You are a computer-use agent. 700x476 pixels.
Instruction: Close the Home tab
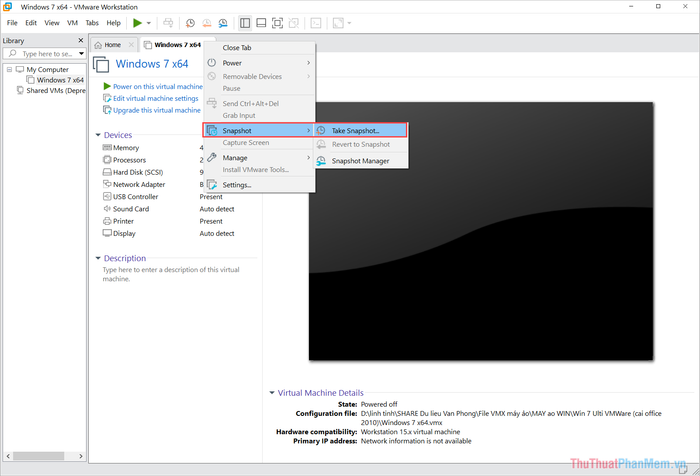pos(131,45)
